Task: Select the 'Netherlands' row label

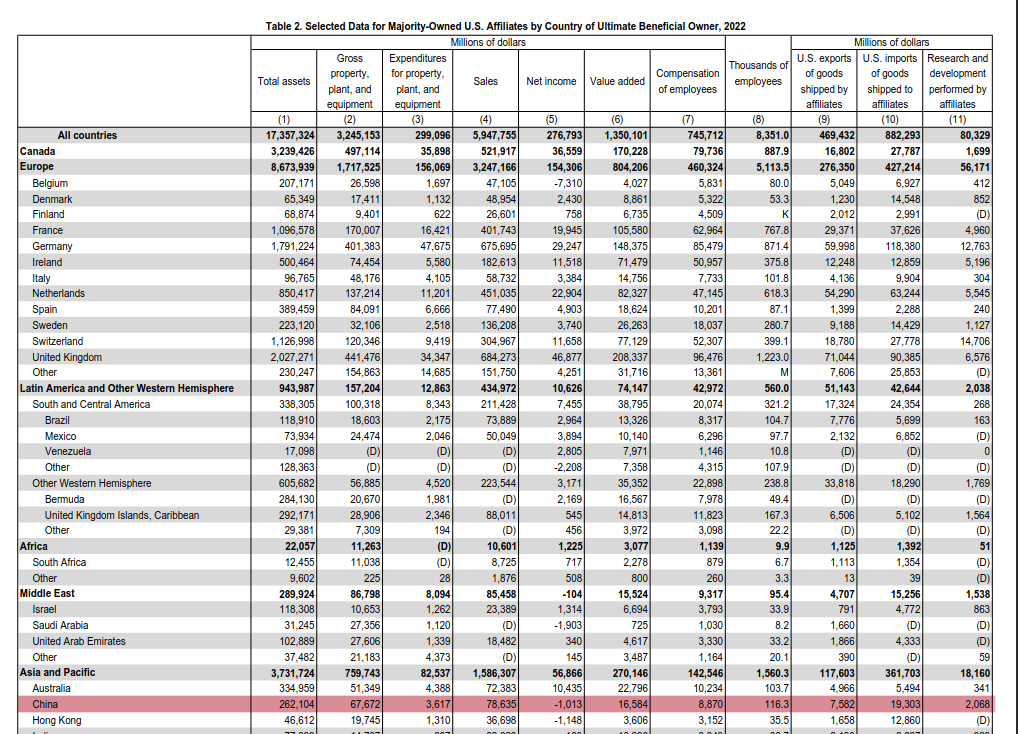Action: click(58, 293)
